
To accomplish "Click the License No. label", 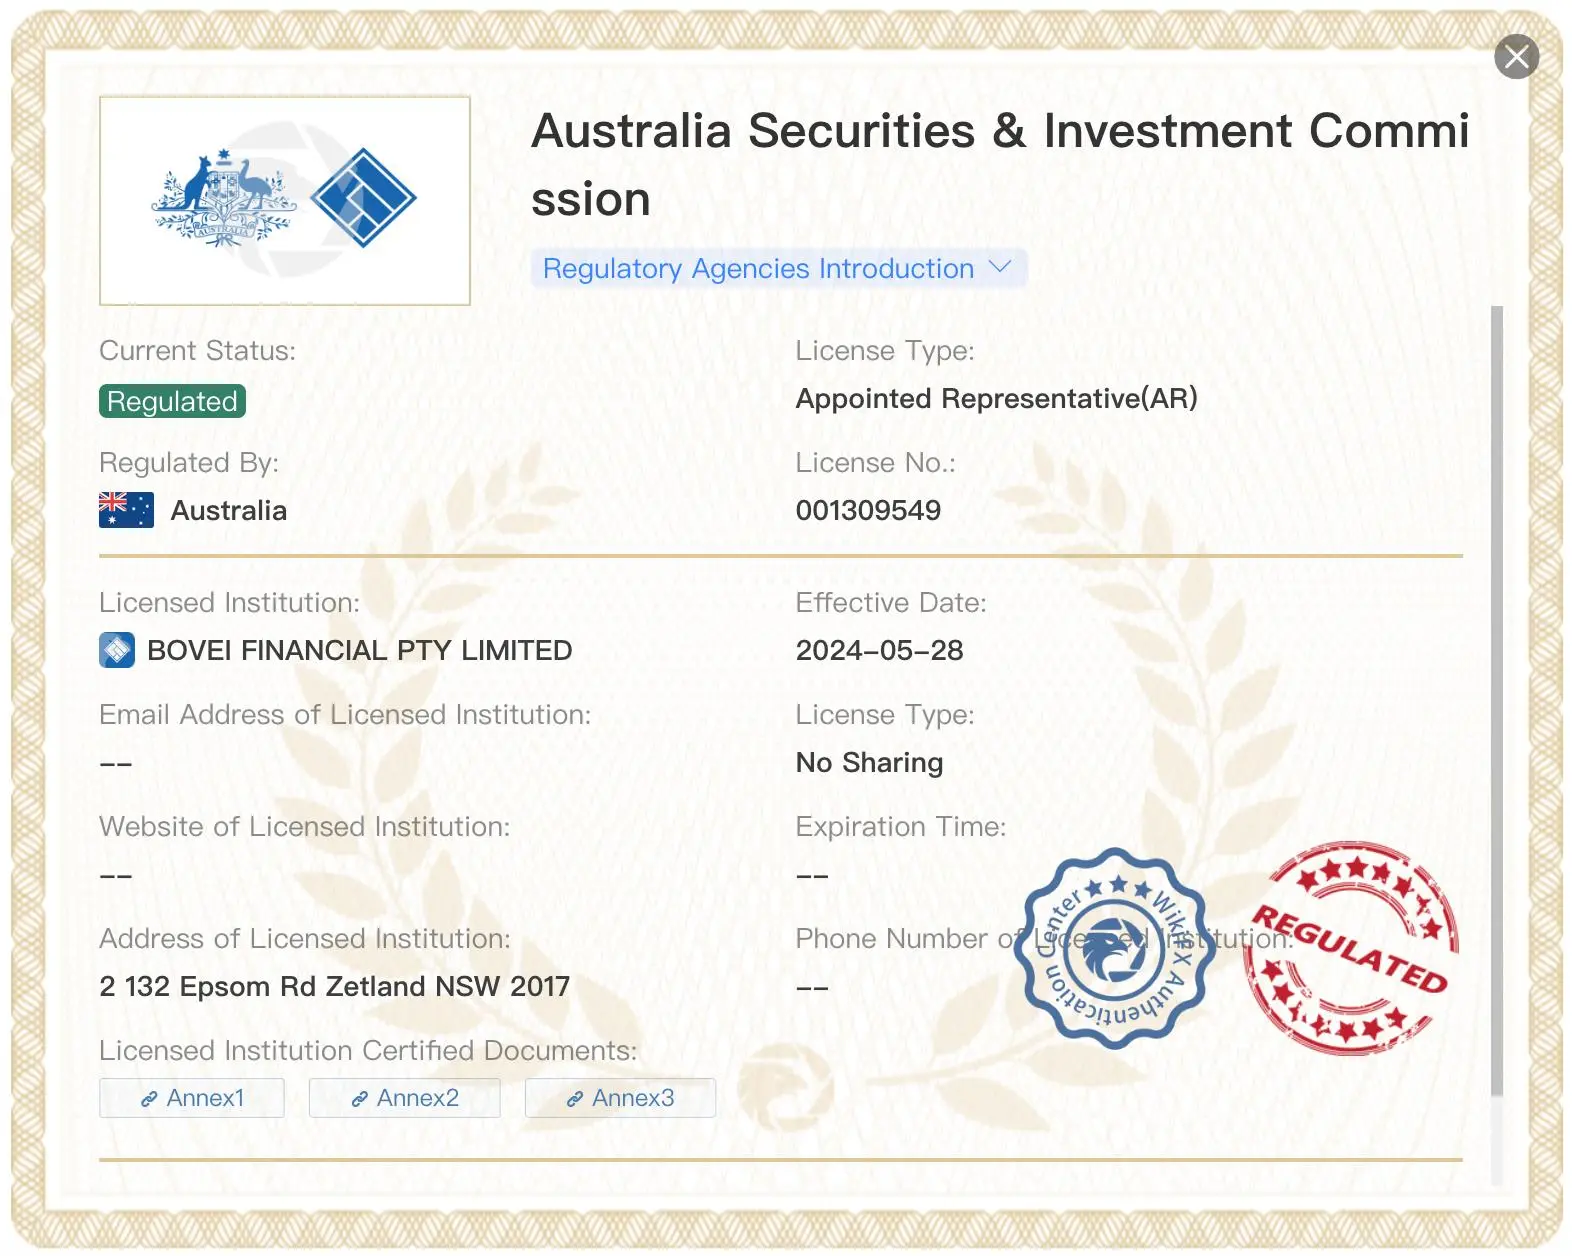I will [x=876, y=463].
